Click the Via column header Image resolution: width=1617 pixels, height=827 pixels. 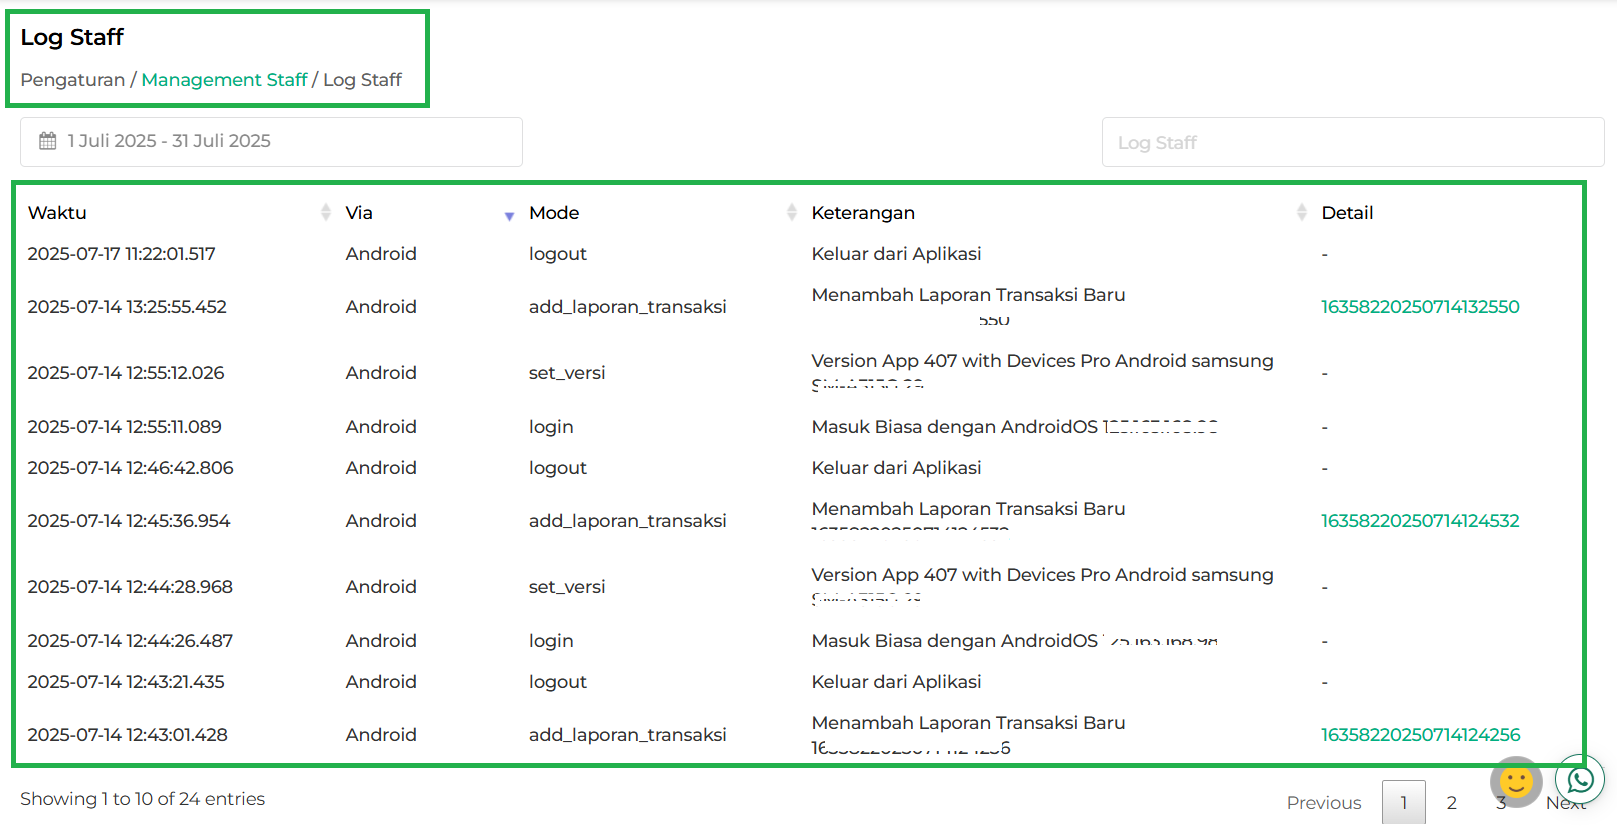359,213
